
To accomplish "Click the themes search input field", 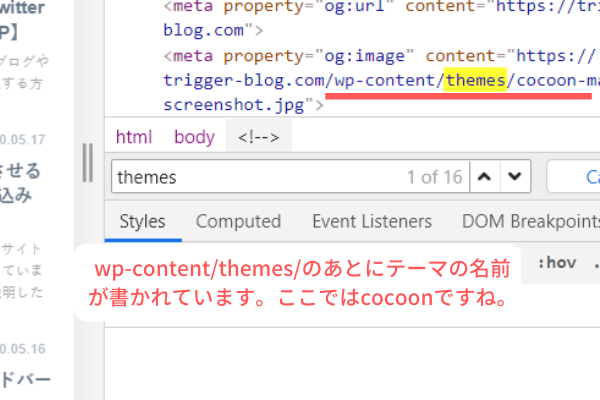I will tap(290, 177).
